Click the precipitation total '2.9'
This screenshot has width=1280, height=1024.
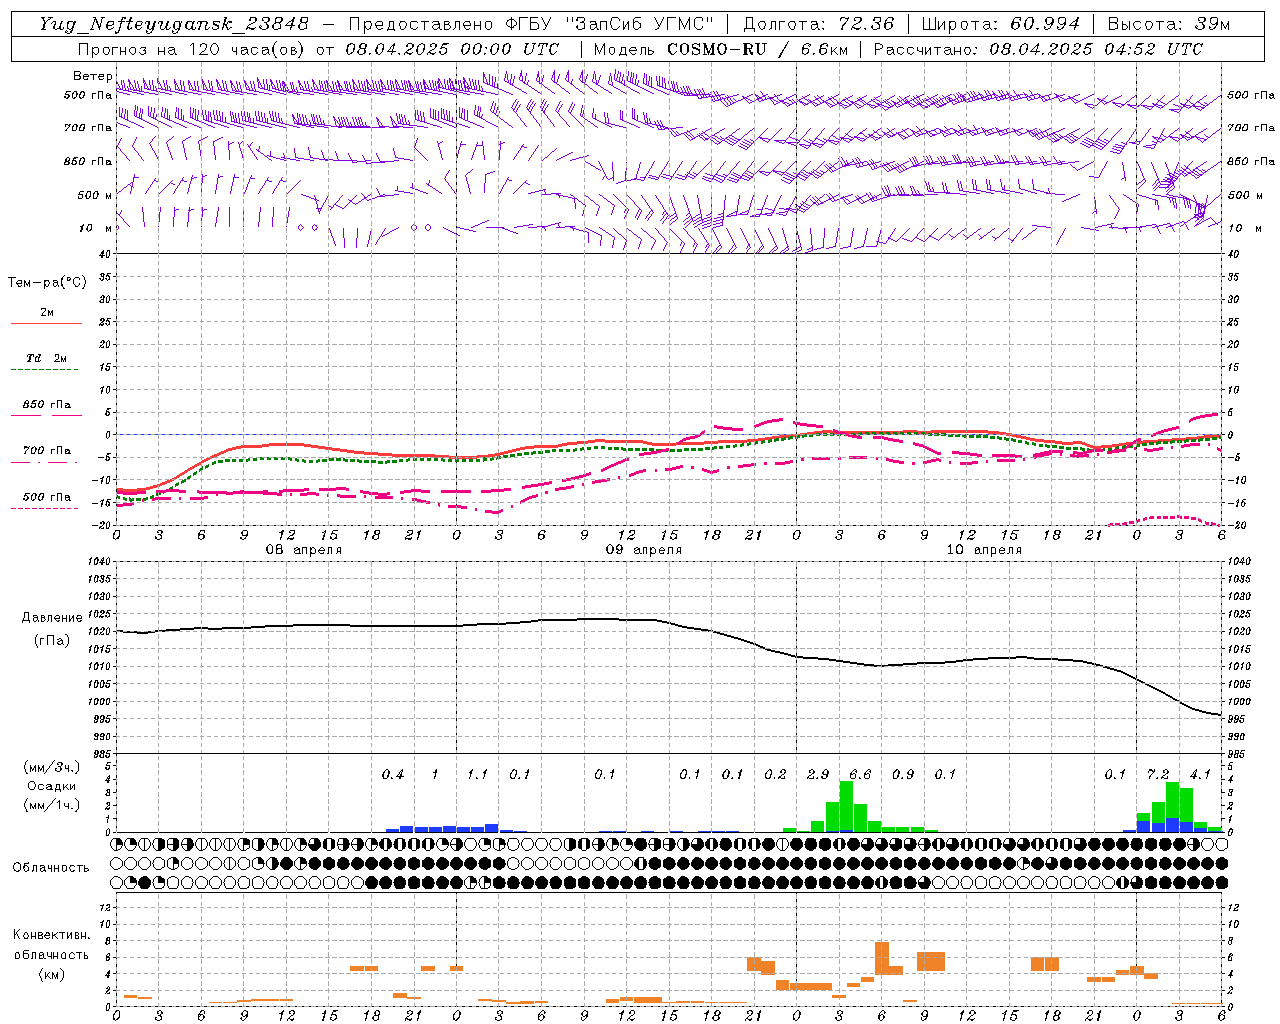coord(818,774)
